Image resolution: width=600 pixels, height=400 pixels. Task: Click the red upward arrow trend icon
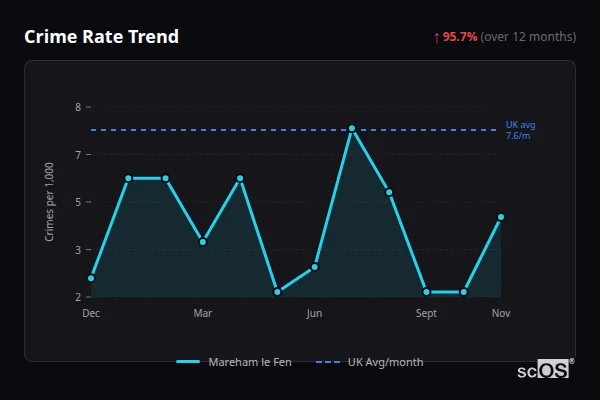point(437,38)
